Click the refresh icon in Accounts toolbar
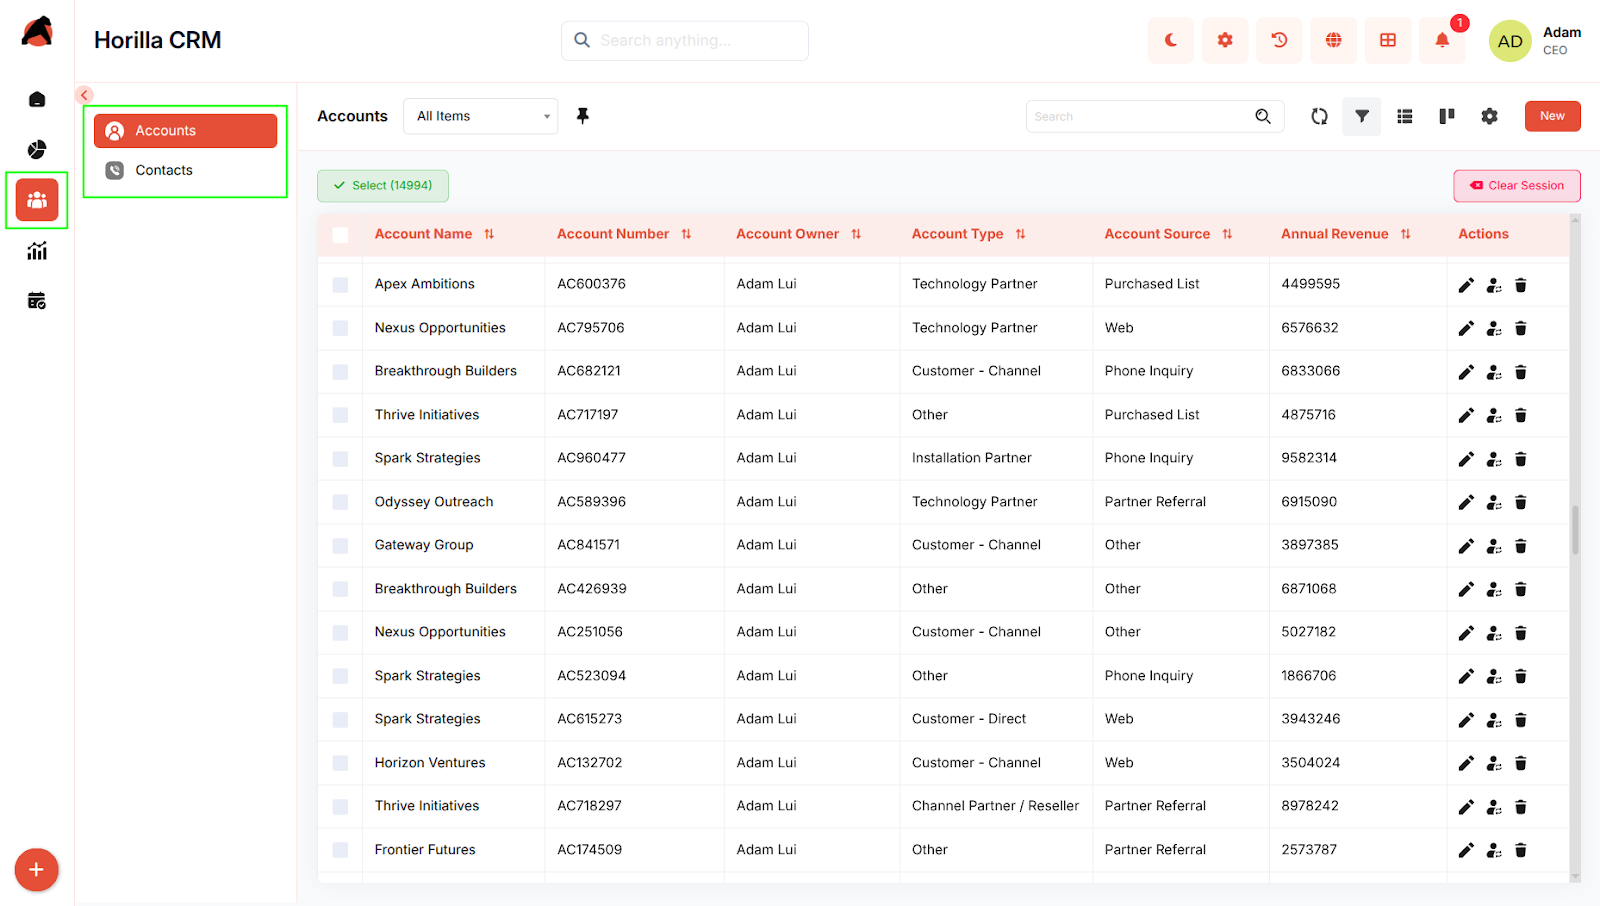This screenshot has width=1600, height=906. 1319,117
